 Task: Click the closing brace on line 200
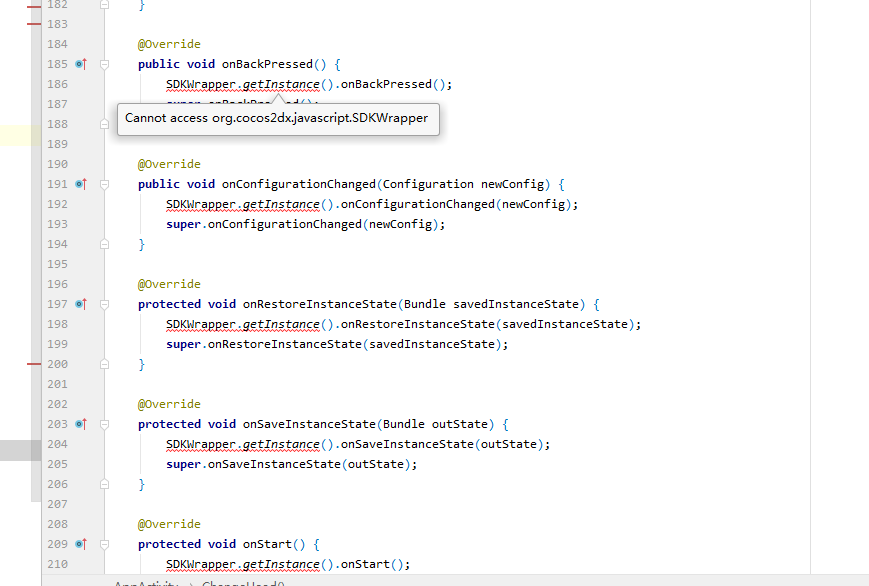[x=142, y=364]
